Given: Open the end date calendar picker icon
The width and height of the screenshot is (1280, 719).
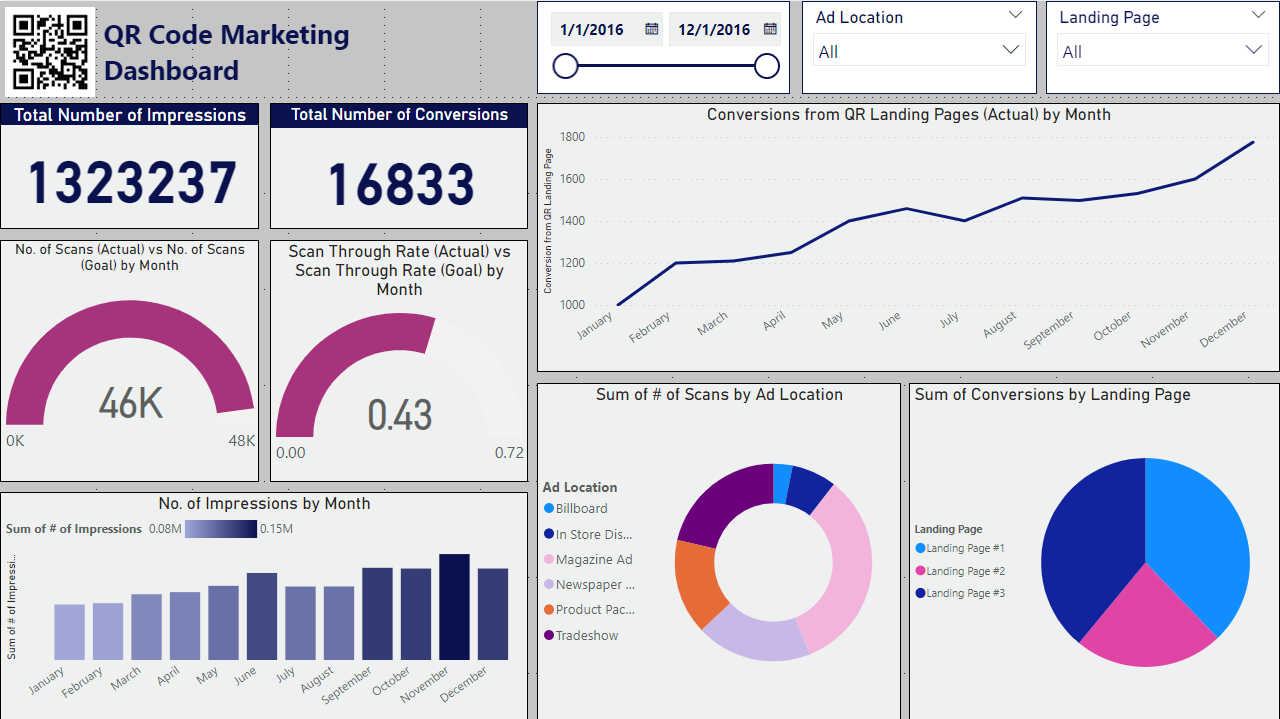Looking at the screenshot, I should 768,29.
